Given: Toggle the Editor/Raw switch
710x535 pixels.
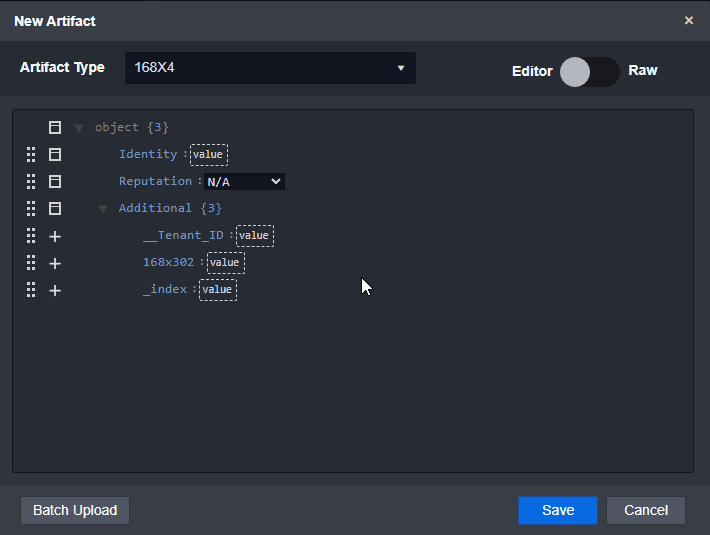Looking at the screenshot, I should (x=589, y=71).
